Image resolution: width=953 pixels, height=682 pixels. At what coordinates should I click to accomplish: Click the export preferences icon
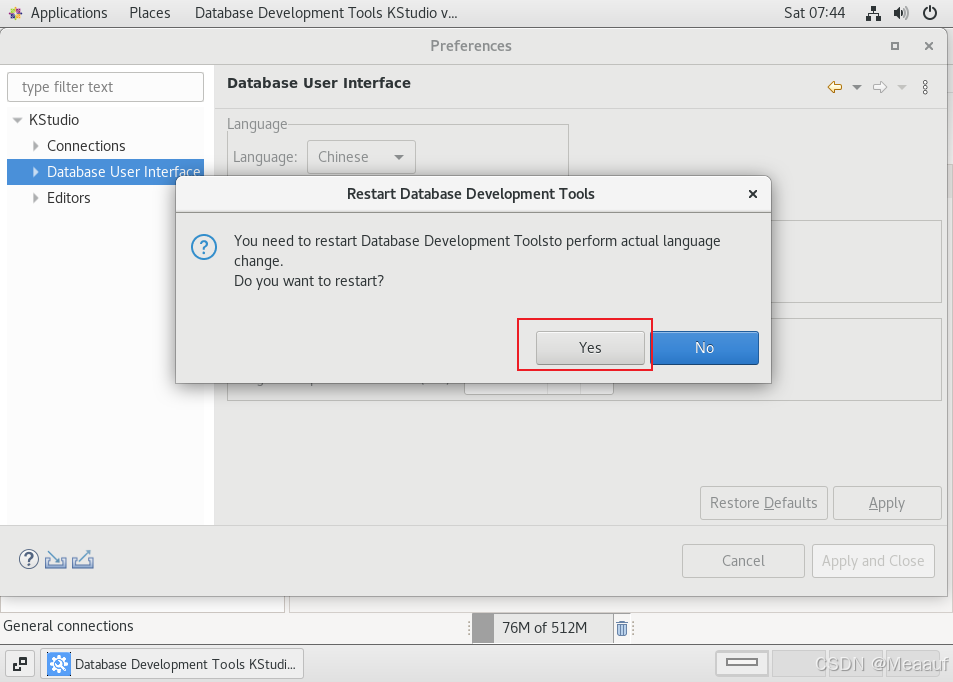coord(83,559)
